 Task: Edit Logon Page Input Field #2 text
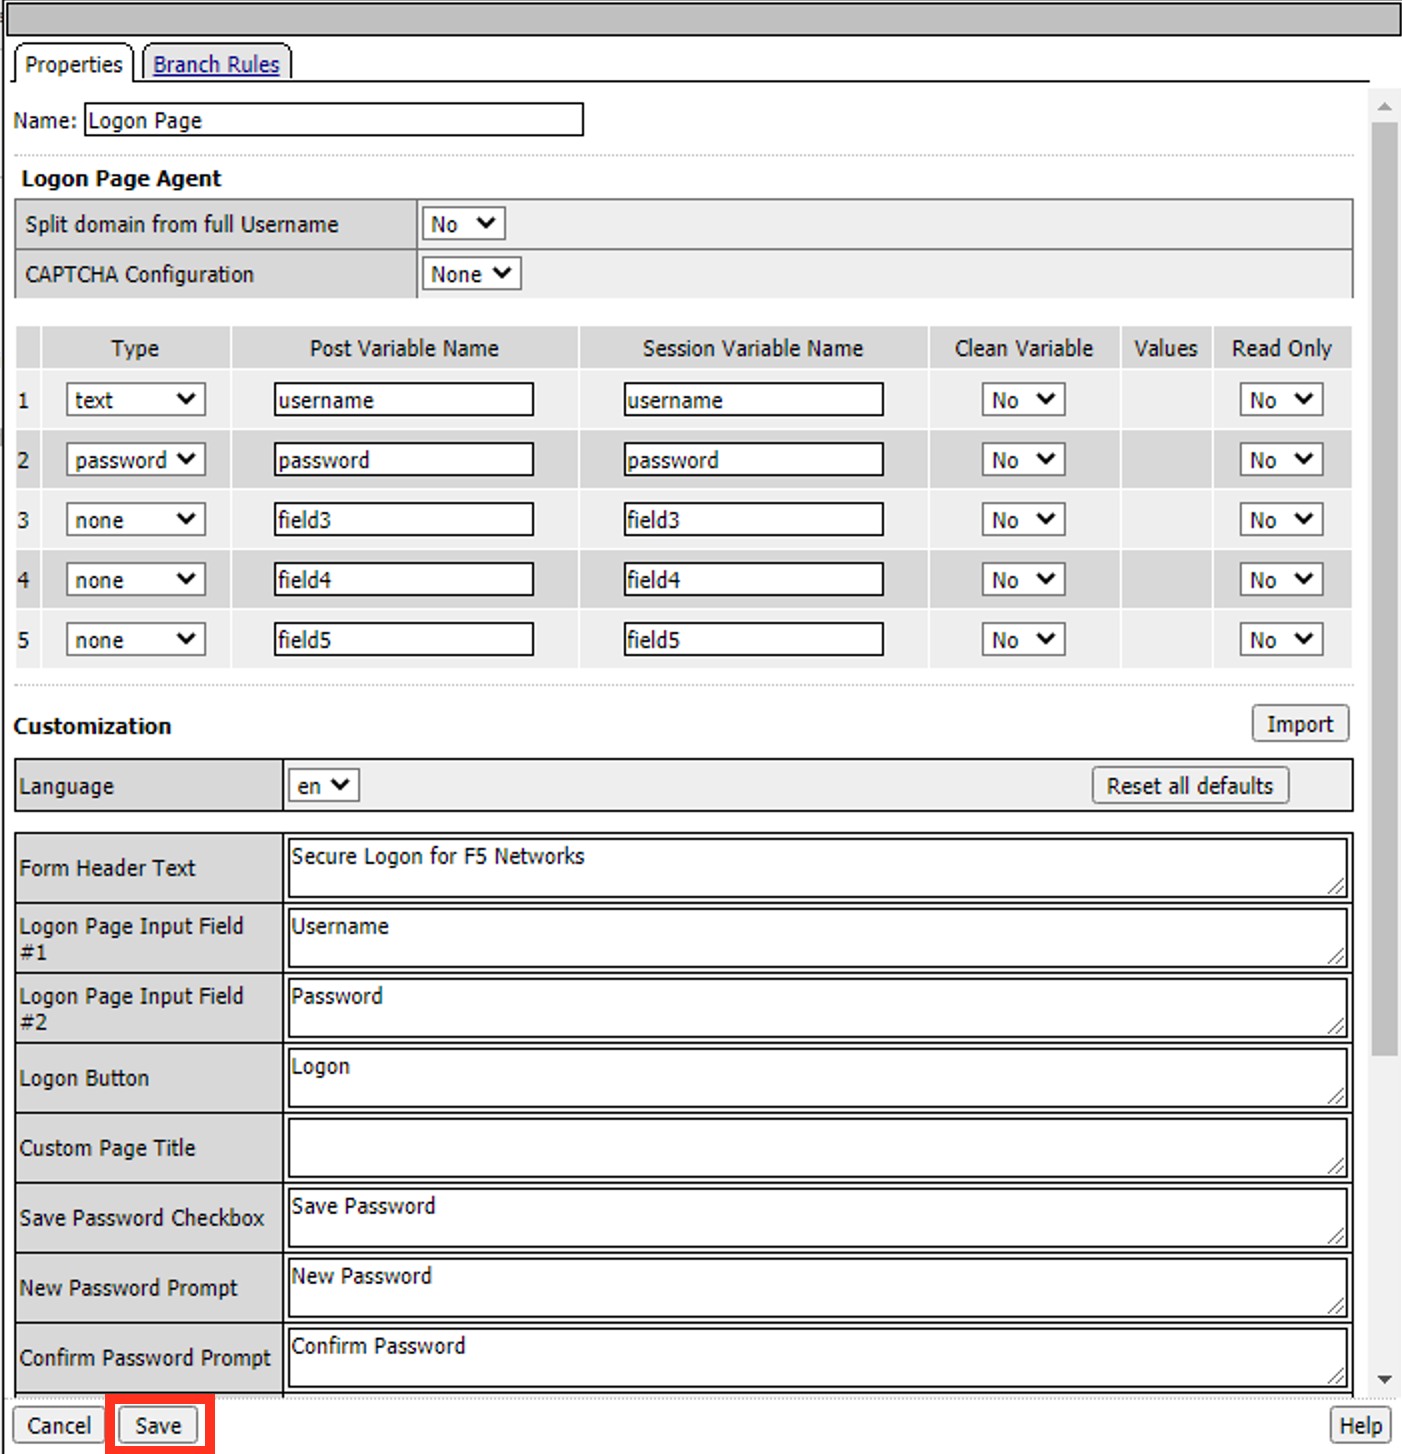point(817,1008)
